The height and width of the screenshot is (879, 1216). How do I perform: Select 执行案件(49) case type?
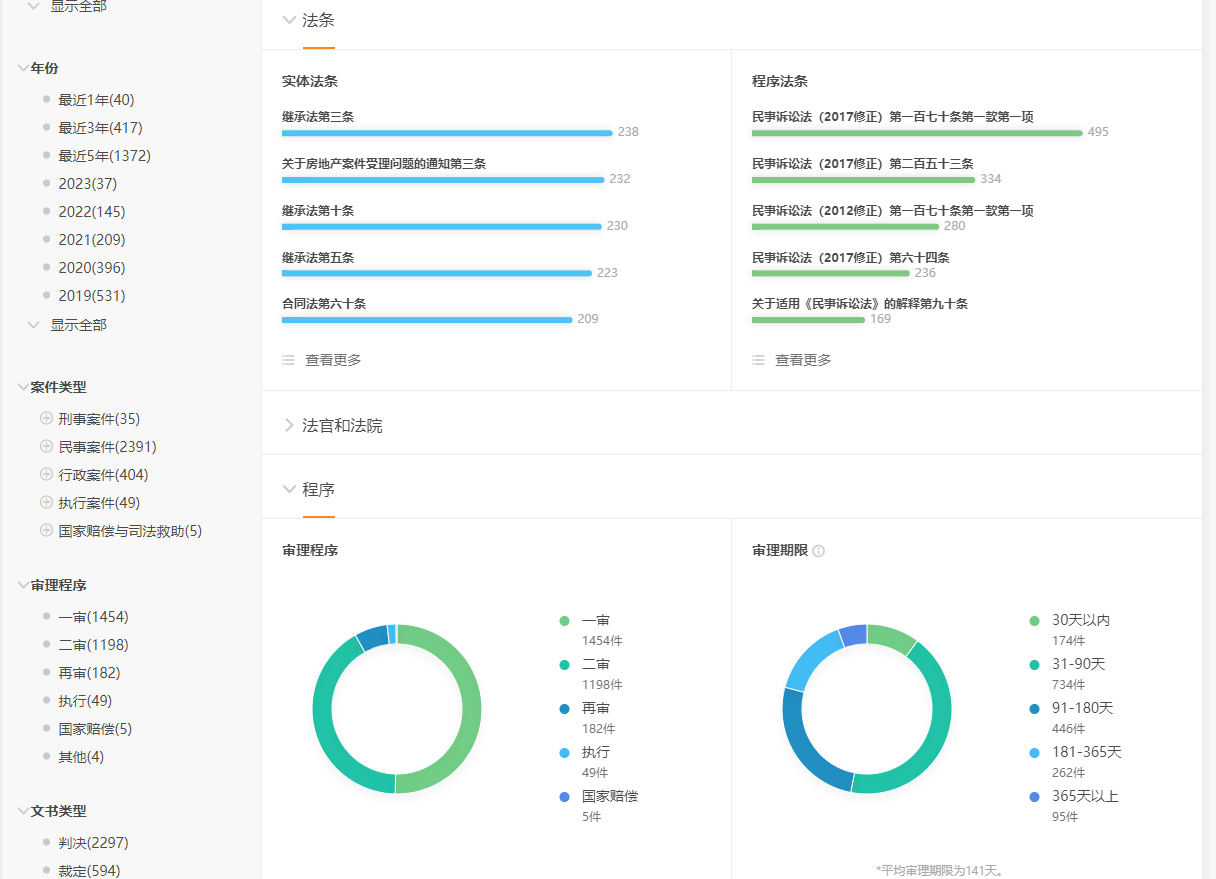pos(99,503)
